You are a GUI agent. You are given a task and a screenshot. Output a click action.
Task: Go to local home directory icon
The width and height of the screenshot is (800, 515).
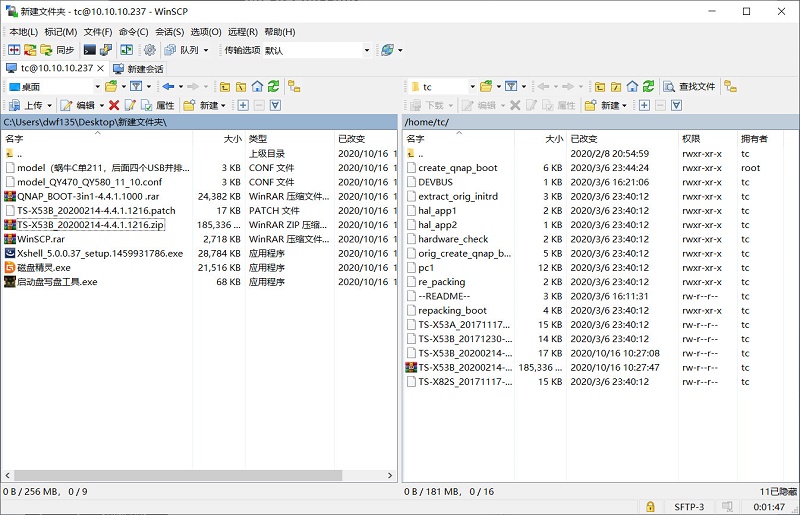coord(257,87)
